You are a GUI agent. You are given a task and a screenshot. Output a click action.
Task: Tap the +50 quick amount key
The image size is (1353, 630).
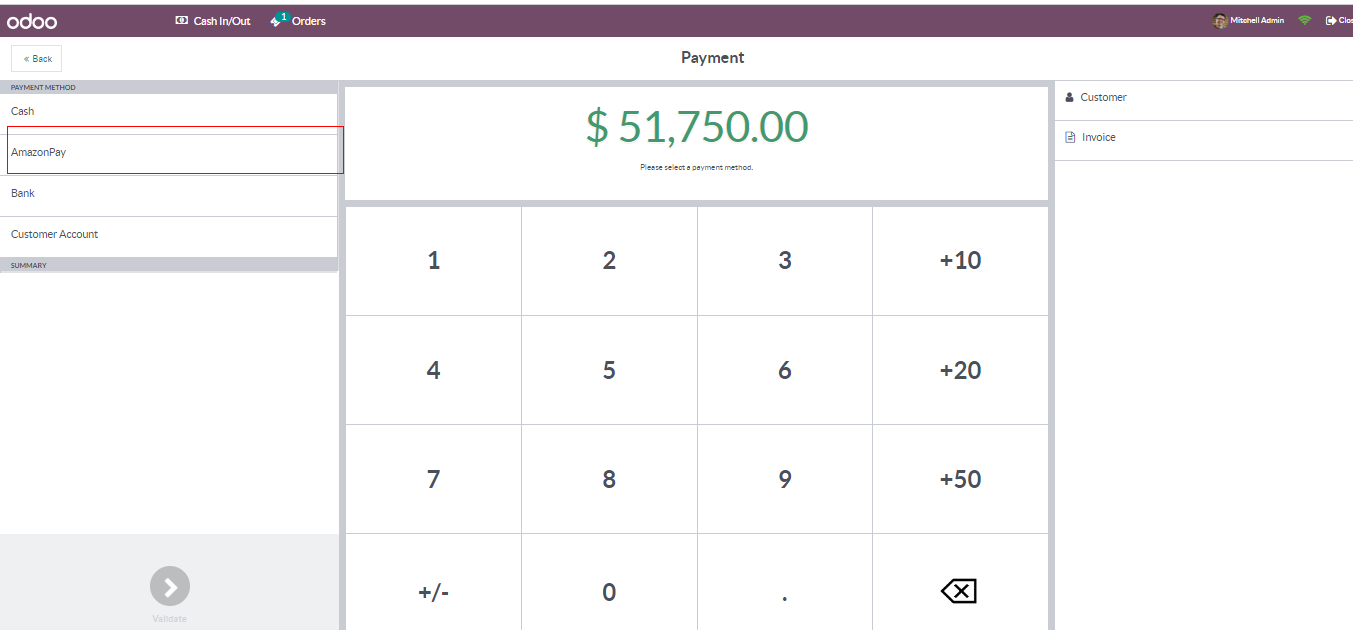pyautogui.click(x=960, y=479)
